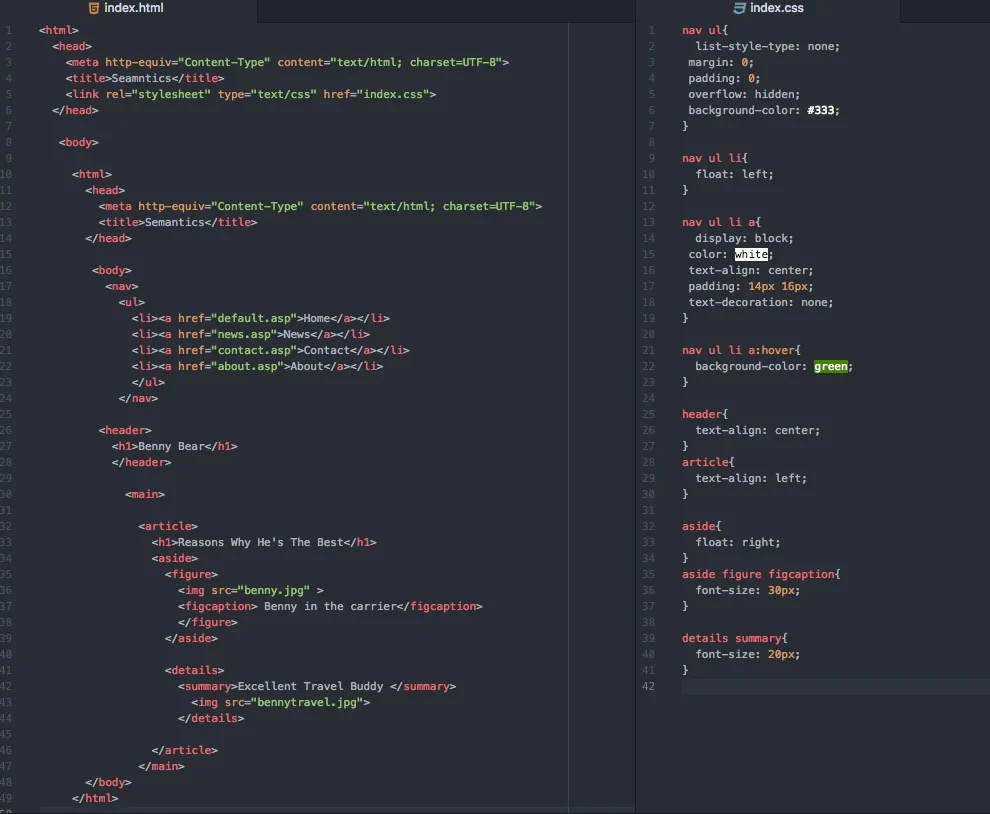This screenshot has height=814, width=990.
Task: Click the "Reasons Why He's The Best" heading text
Action: pos(261,542)
